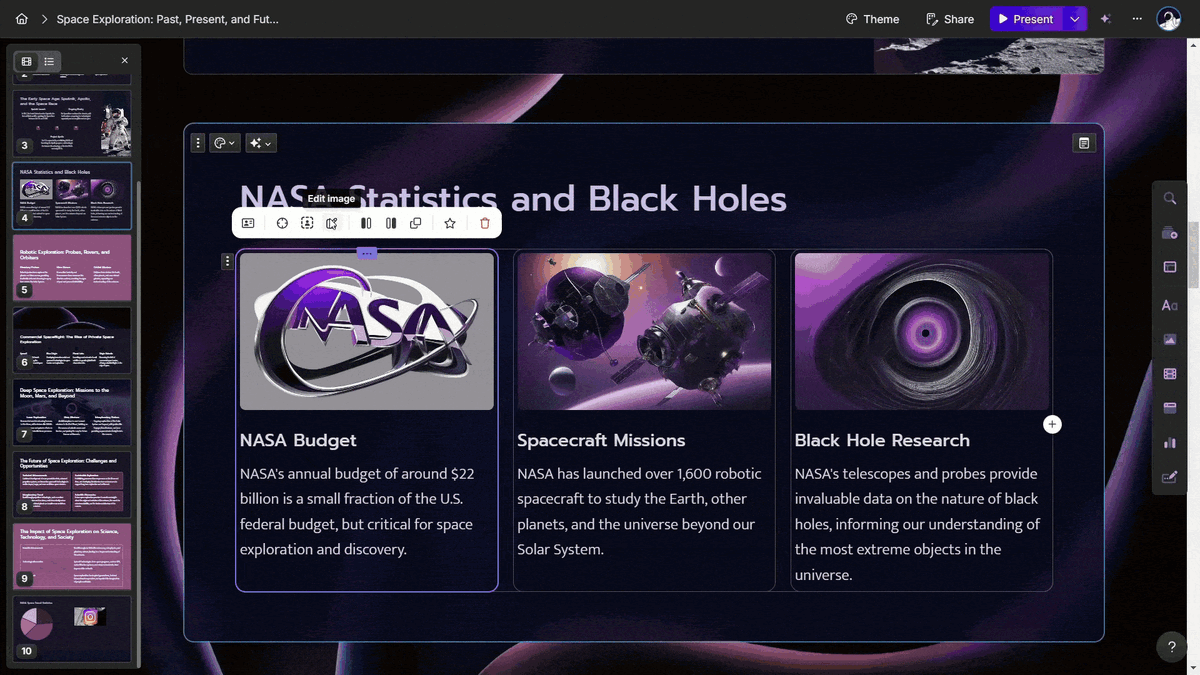Close the slide sidebar panel
This screenshot has height=675, width=1200.
point(125,61)
